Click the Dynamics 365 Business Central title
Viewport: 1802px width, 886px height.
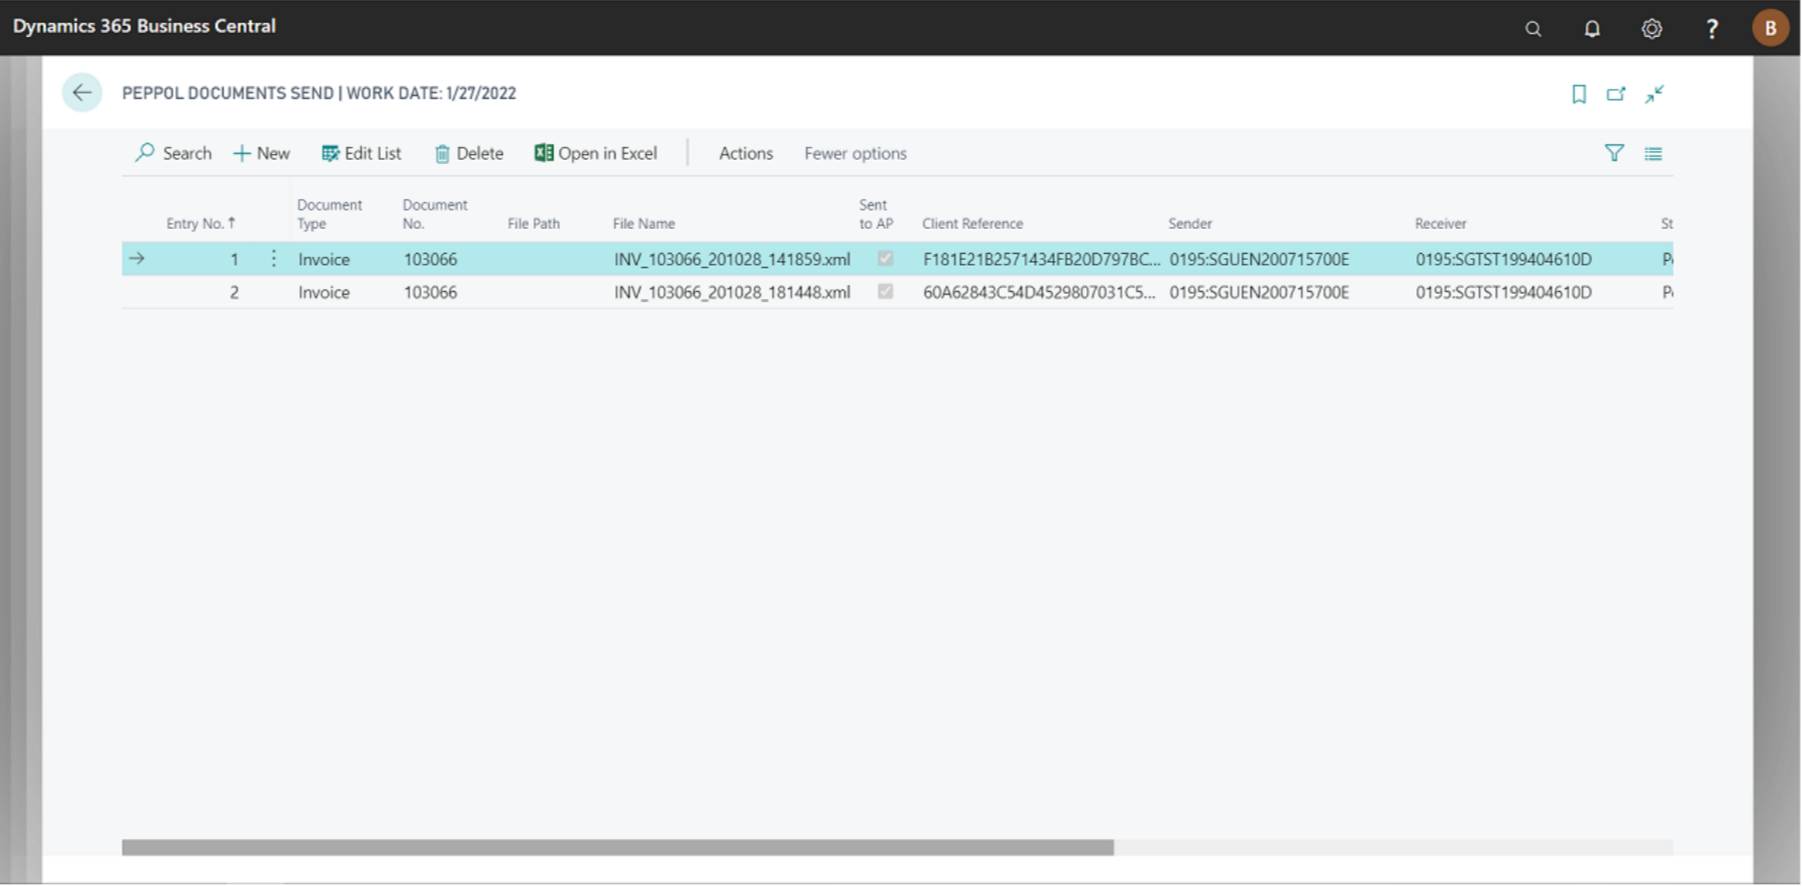point(144,26)
